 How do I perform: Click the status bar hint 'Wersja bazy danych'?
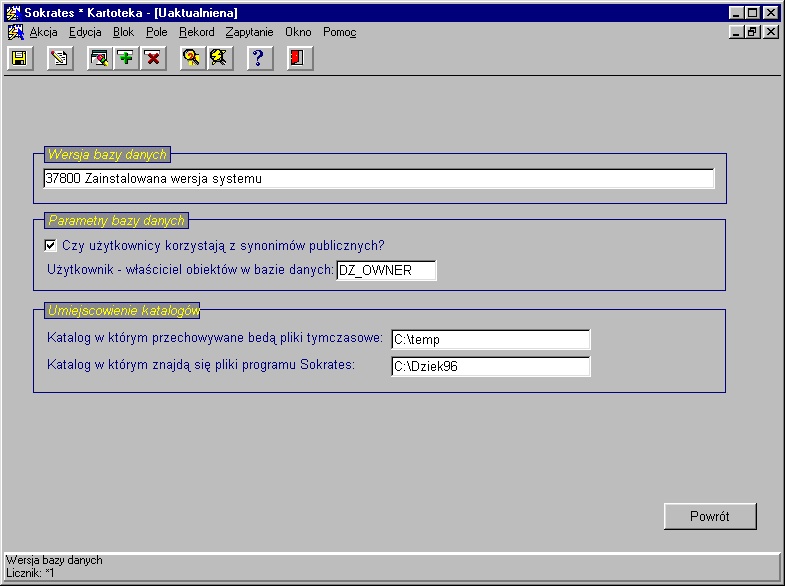pos(54,560)
